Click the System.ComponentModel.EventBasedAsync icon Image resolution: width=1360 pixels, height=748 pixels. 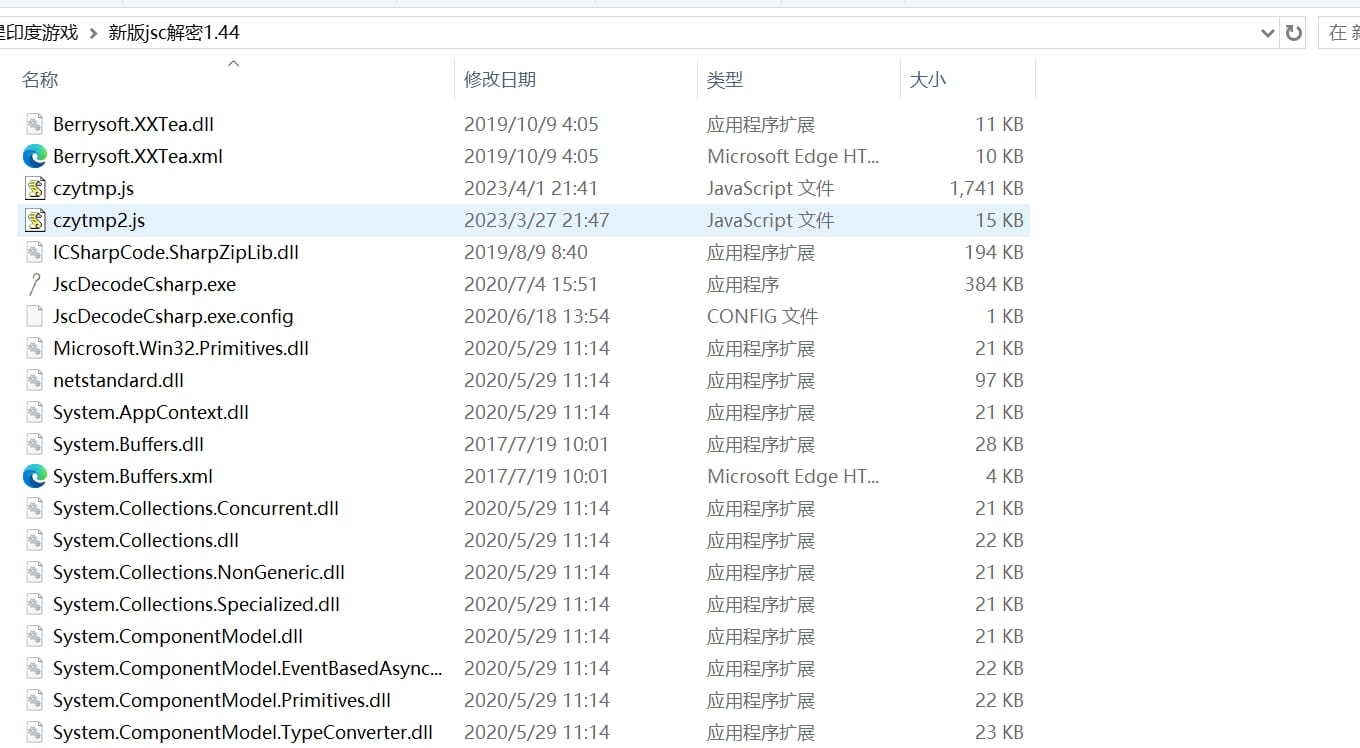click(x=35, y=668)
